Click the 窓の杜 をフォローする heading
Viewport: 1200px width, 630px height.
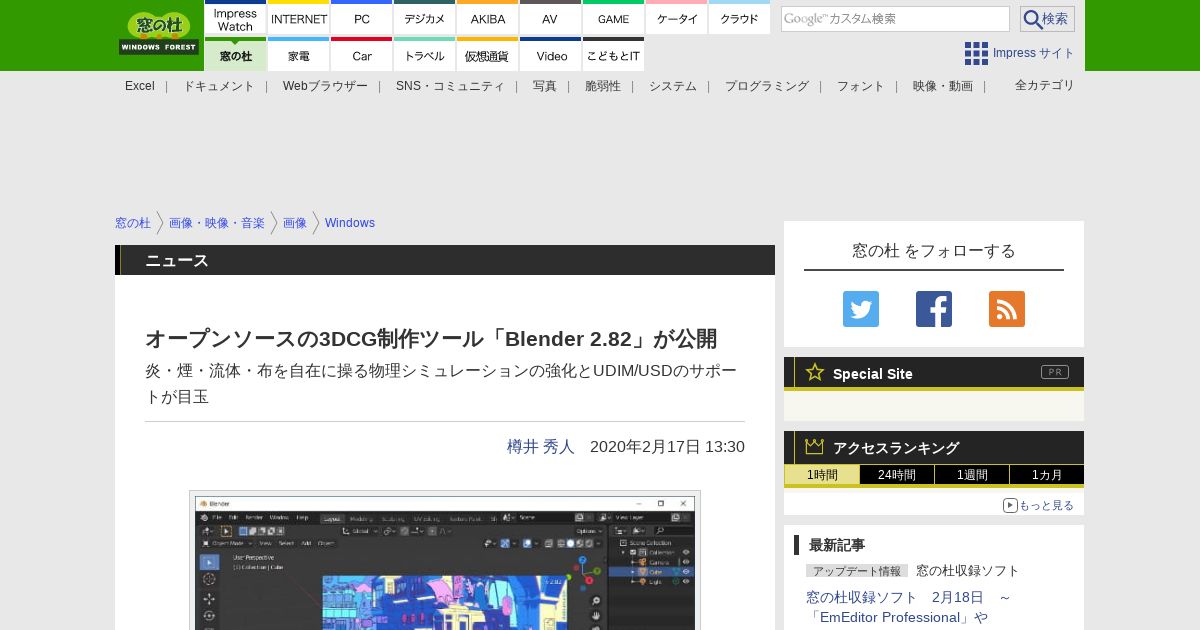pos(934,250)
